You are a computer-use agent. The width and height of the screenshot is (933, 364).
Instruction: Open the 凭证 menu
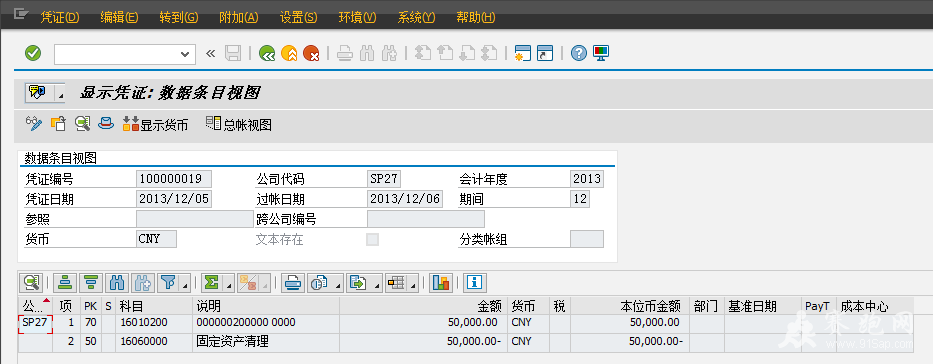pyautogui.click(x=60, y=17)
